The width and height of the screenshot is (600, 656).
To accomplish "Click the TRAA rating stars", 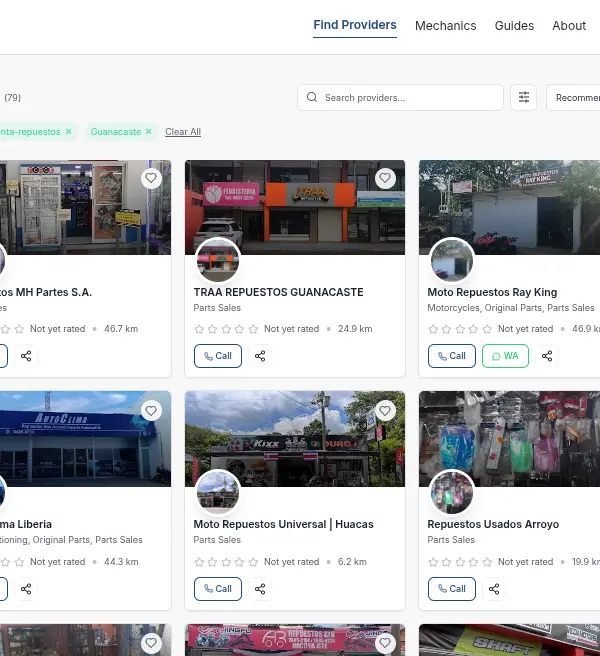I will (x=226, y=329).
